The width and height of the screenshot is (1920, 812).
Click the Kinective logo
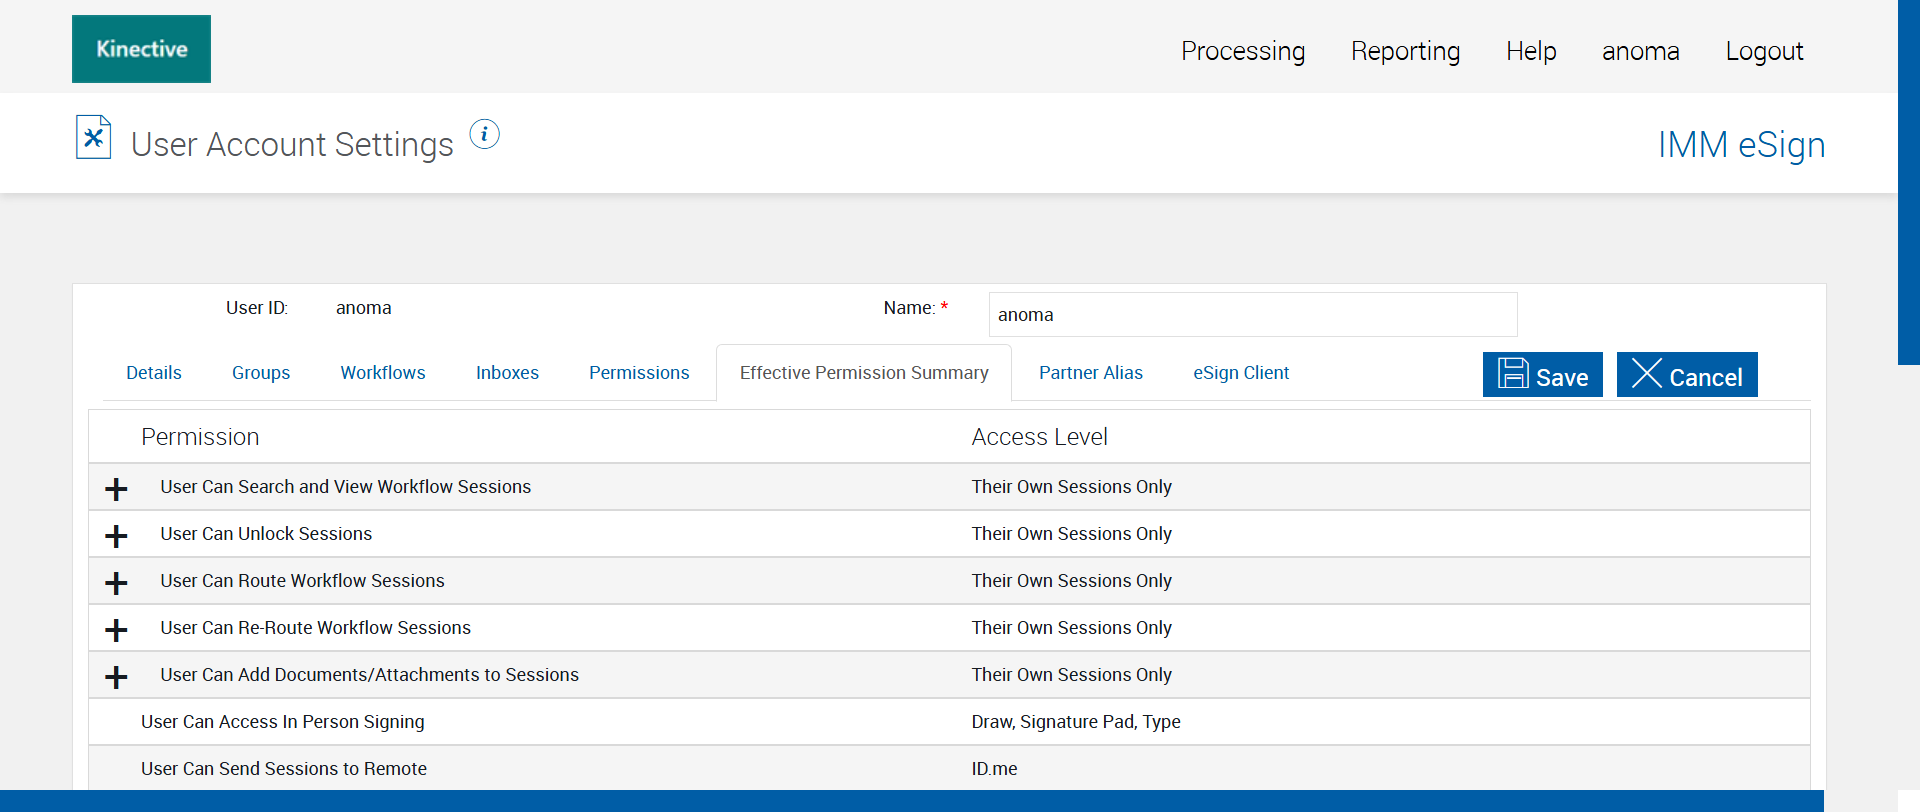(x=141, y=49)
